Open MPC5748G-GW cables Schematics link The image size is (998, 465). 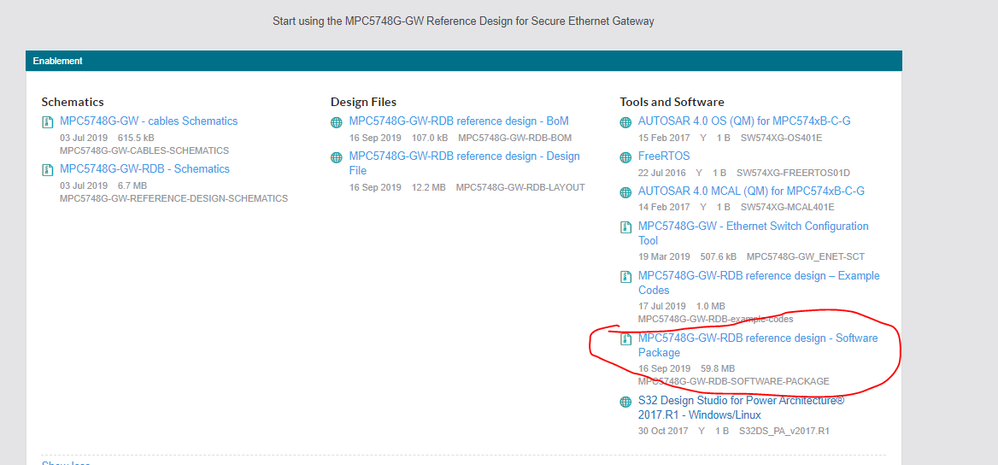148,121
